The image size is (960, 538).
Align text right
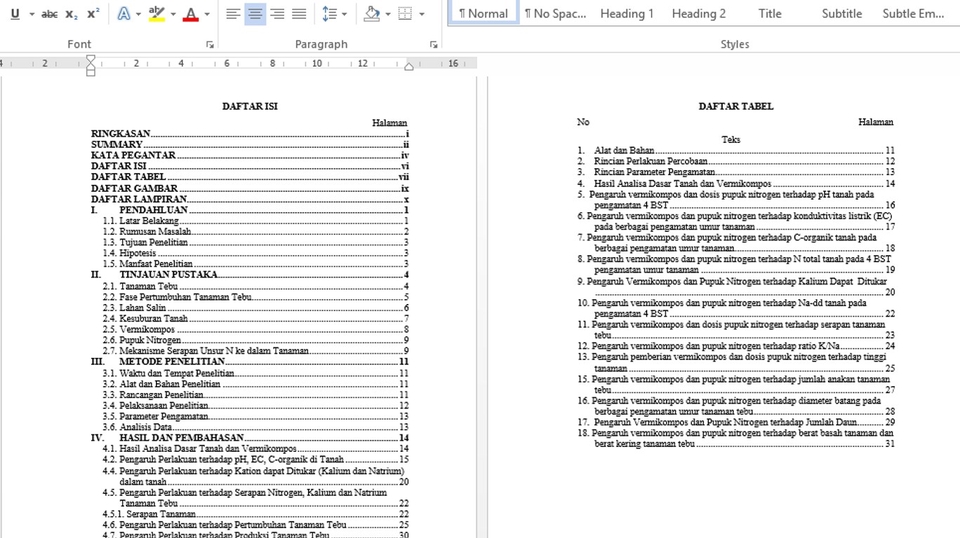(277, 13)
